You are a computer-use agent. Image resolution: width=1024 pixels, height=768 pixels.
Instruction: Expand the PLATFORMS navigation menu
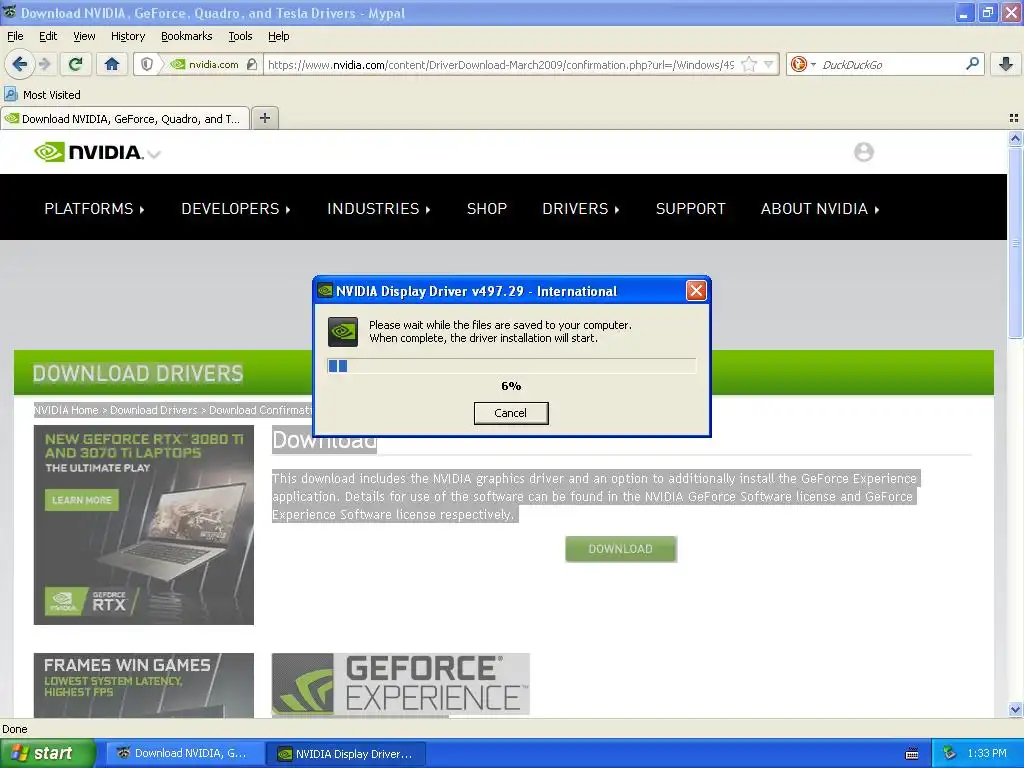pyautogui.click(x=94, y=208)
